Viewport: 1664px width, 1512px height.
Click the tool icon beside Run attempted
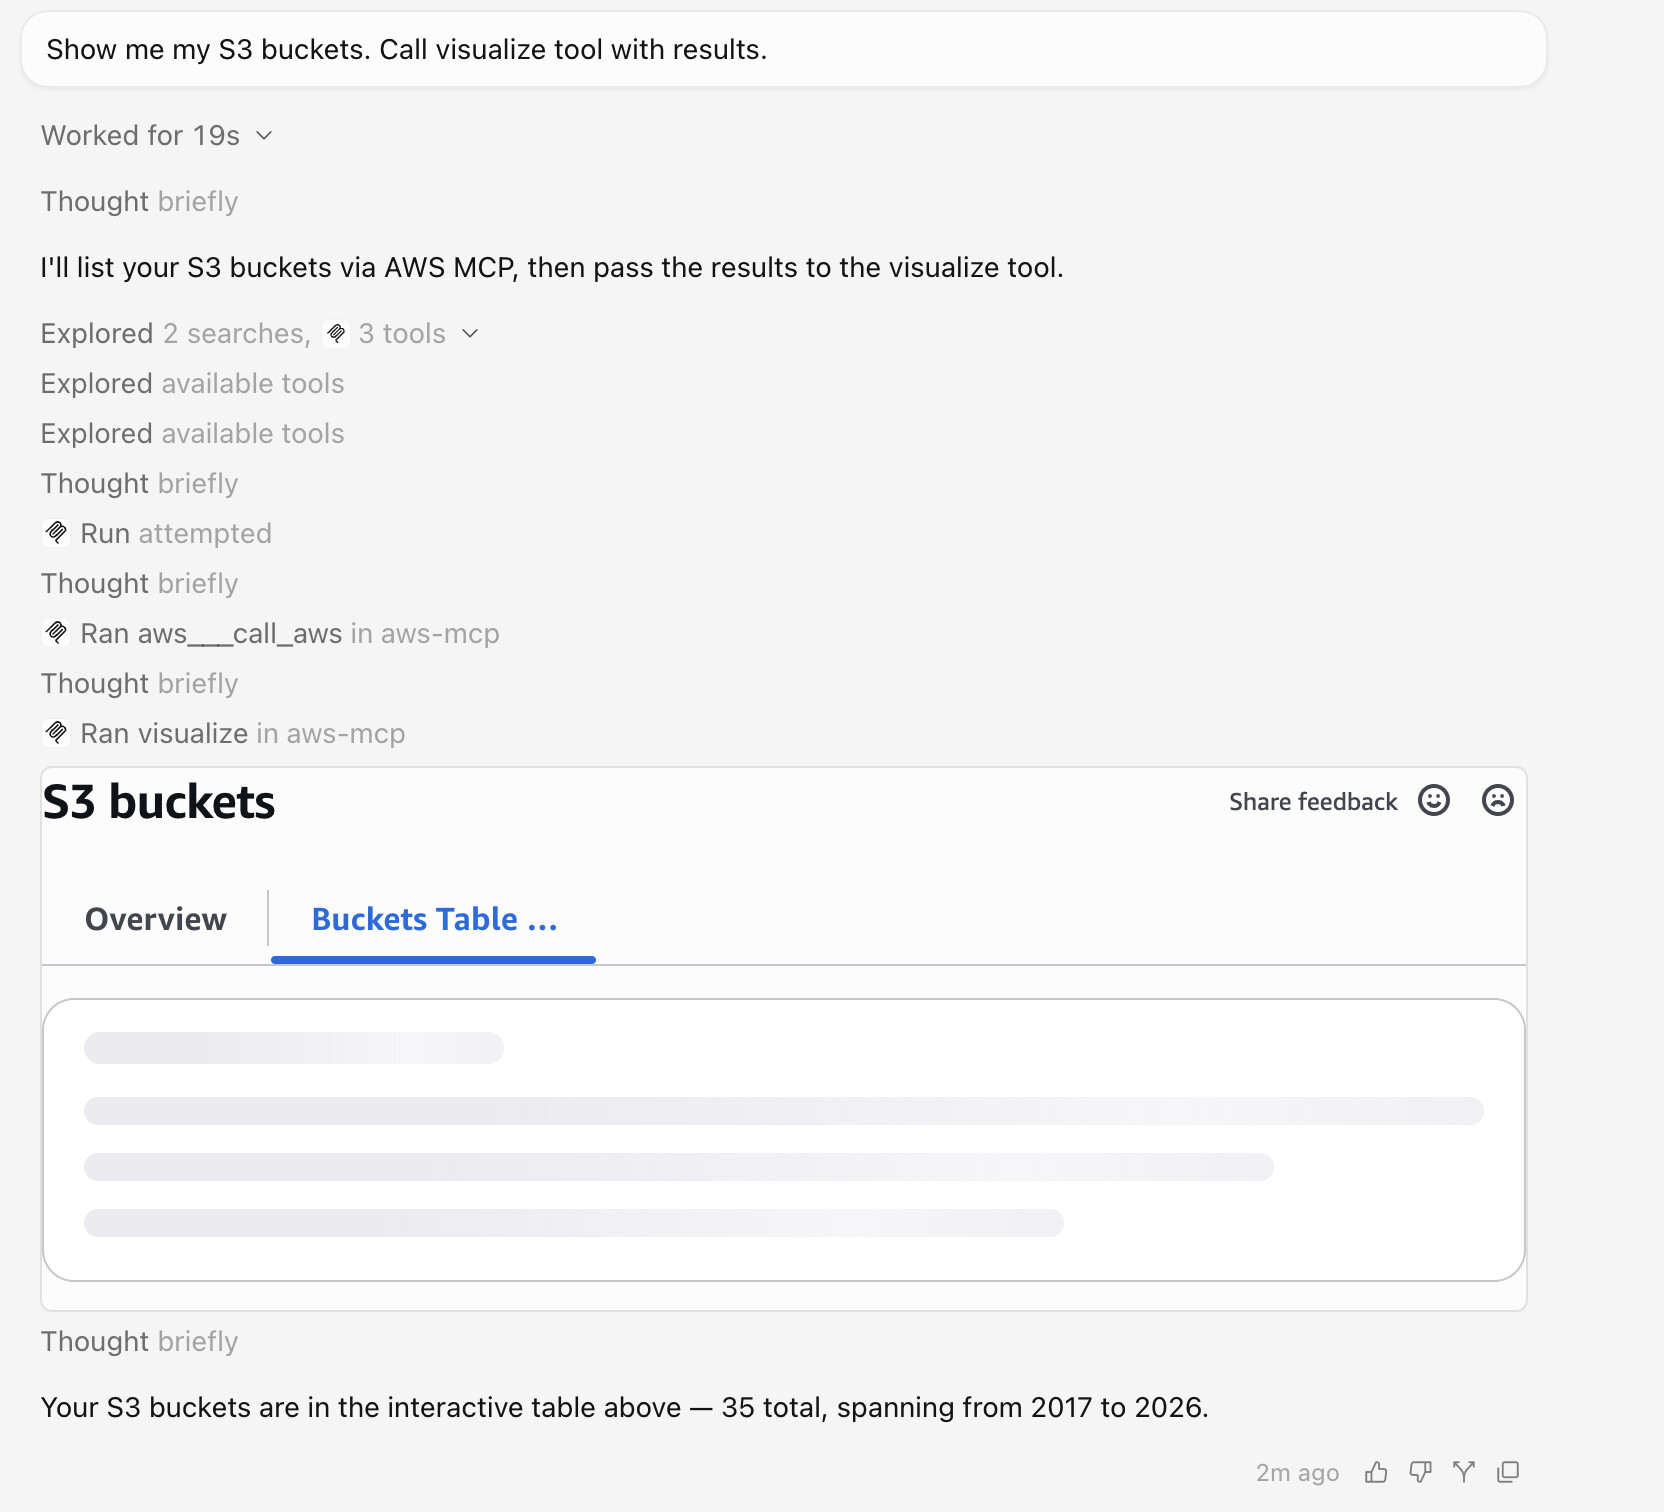tap(57, 533)
